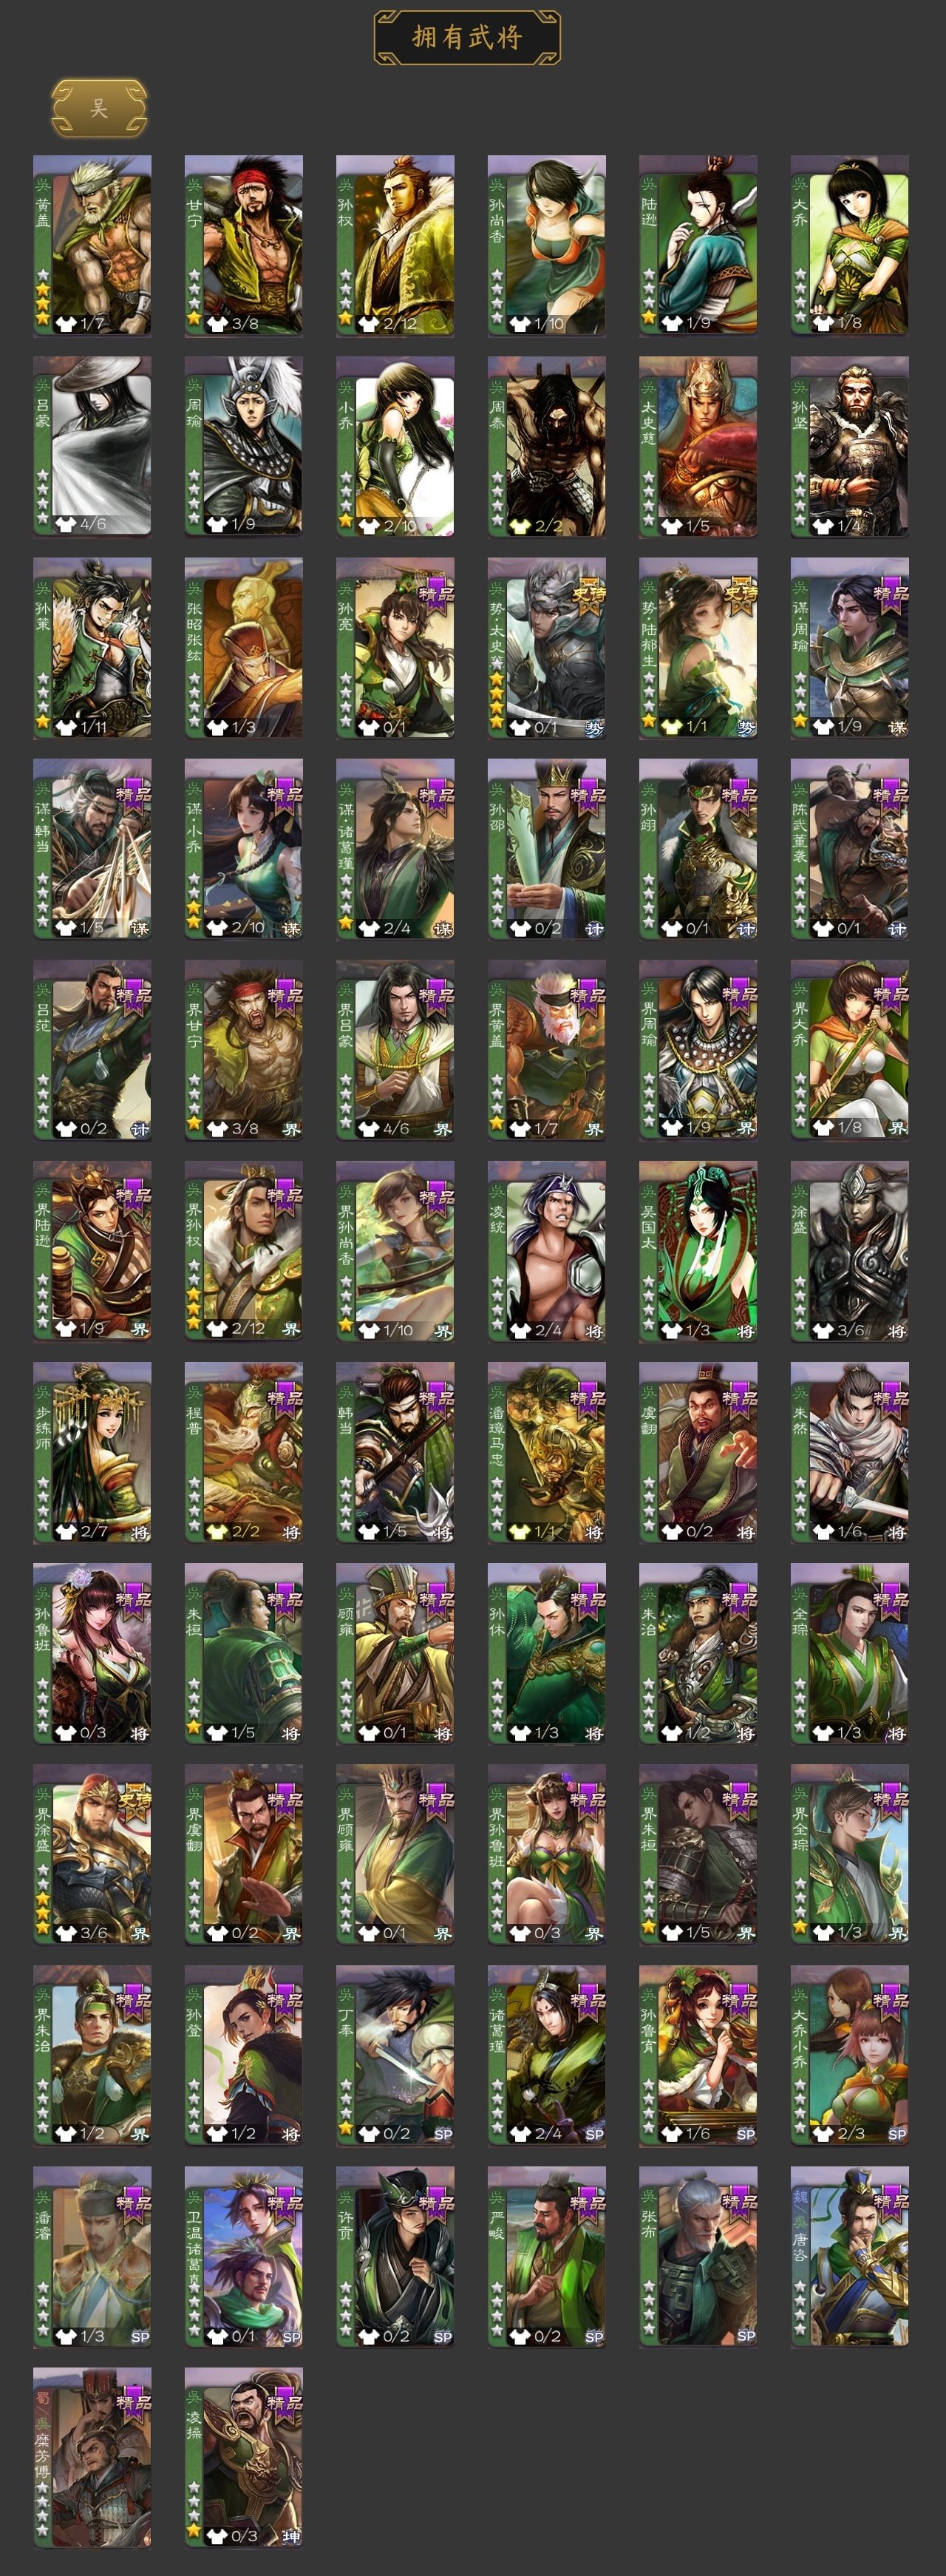The image size is (946, 2576).
Task: Open the 张昭张纮 general card
Action: tap(243, 647)
